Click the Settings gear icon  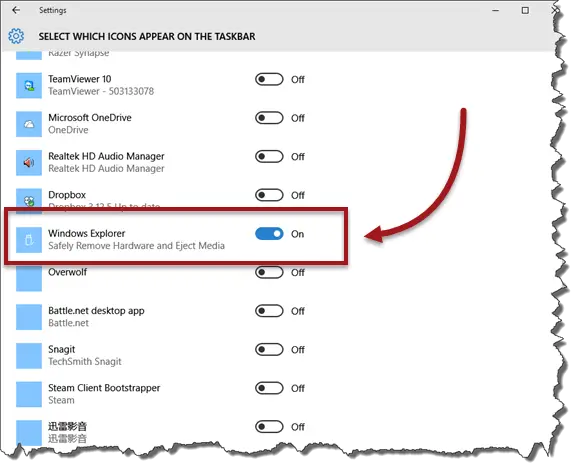tap(16, 36)
